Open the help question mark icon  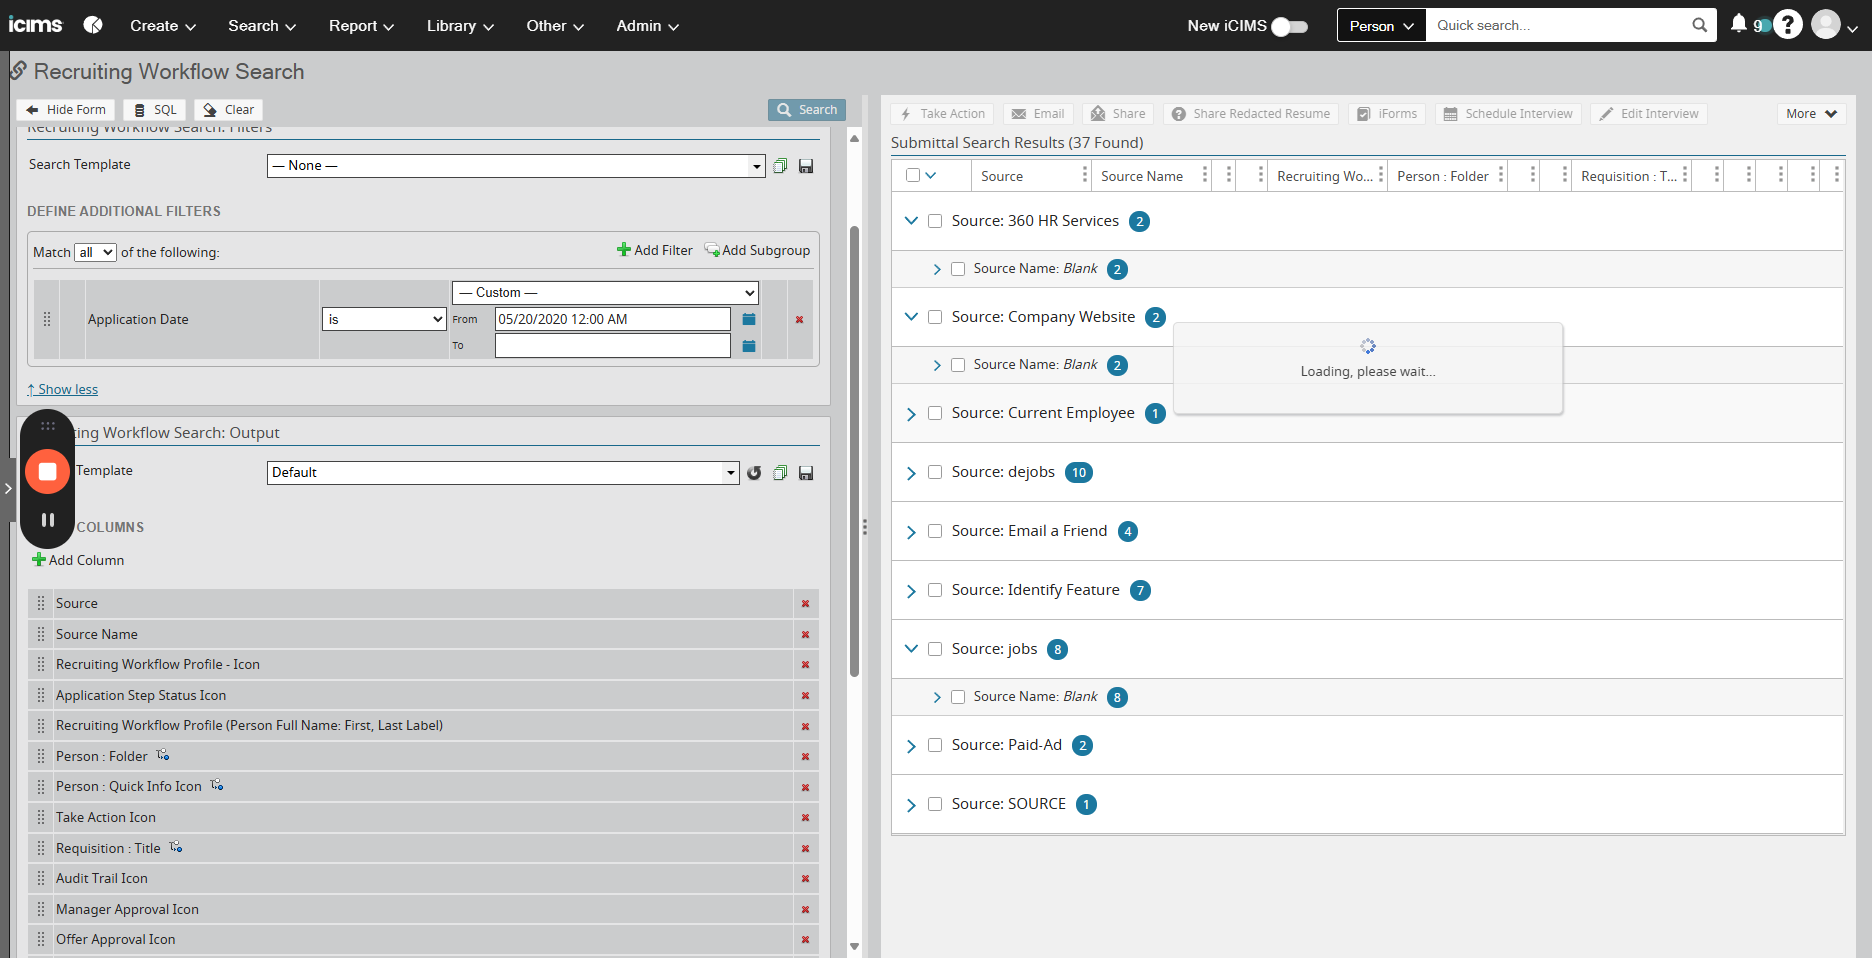1787,25
